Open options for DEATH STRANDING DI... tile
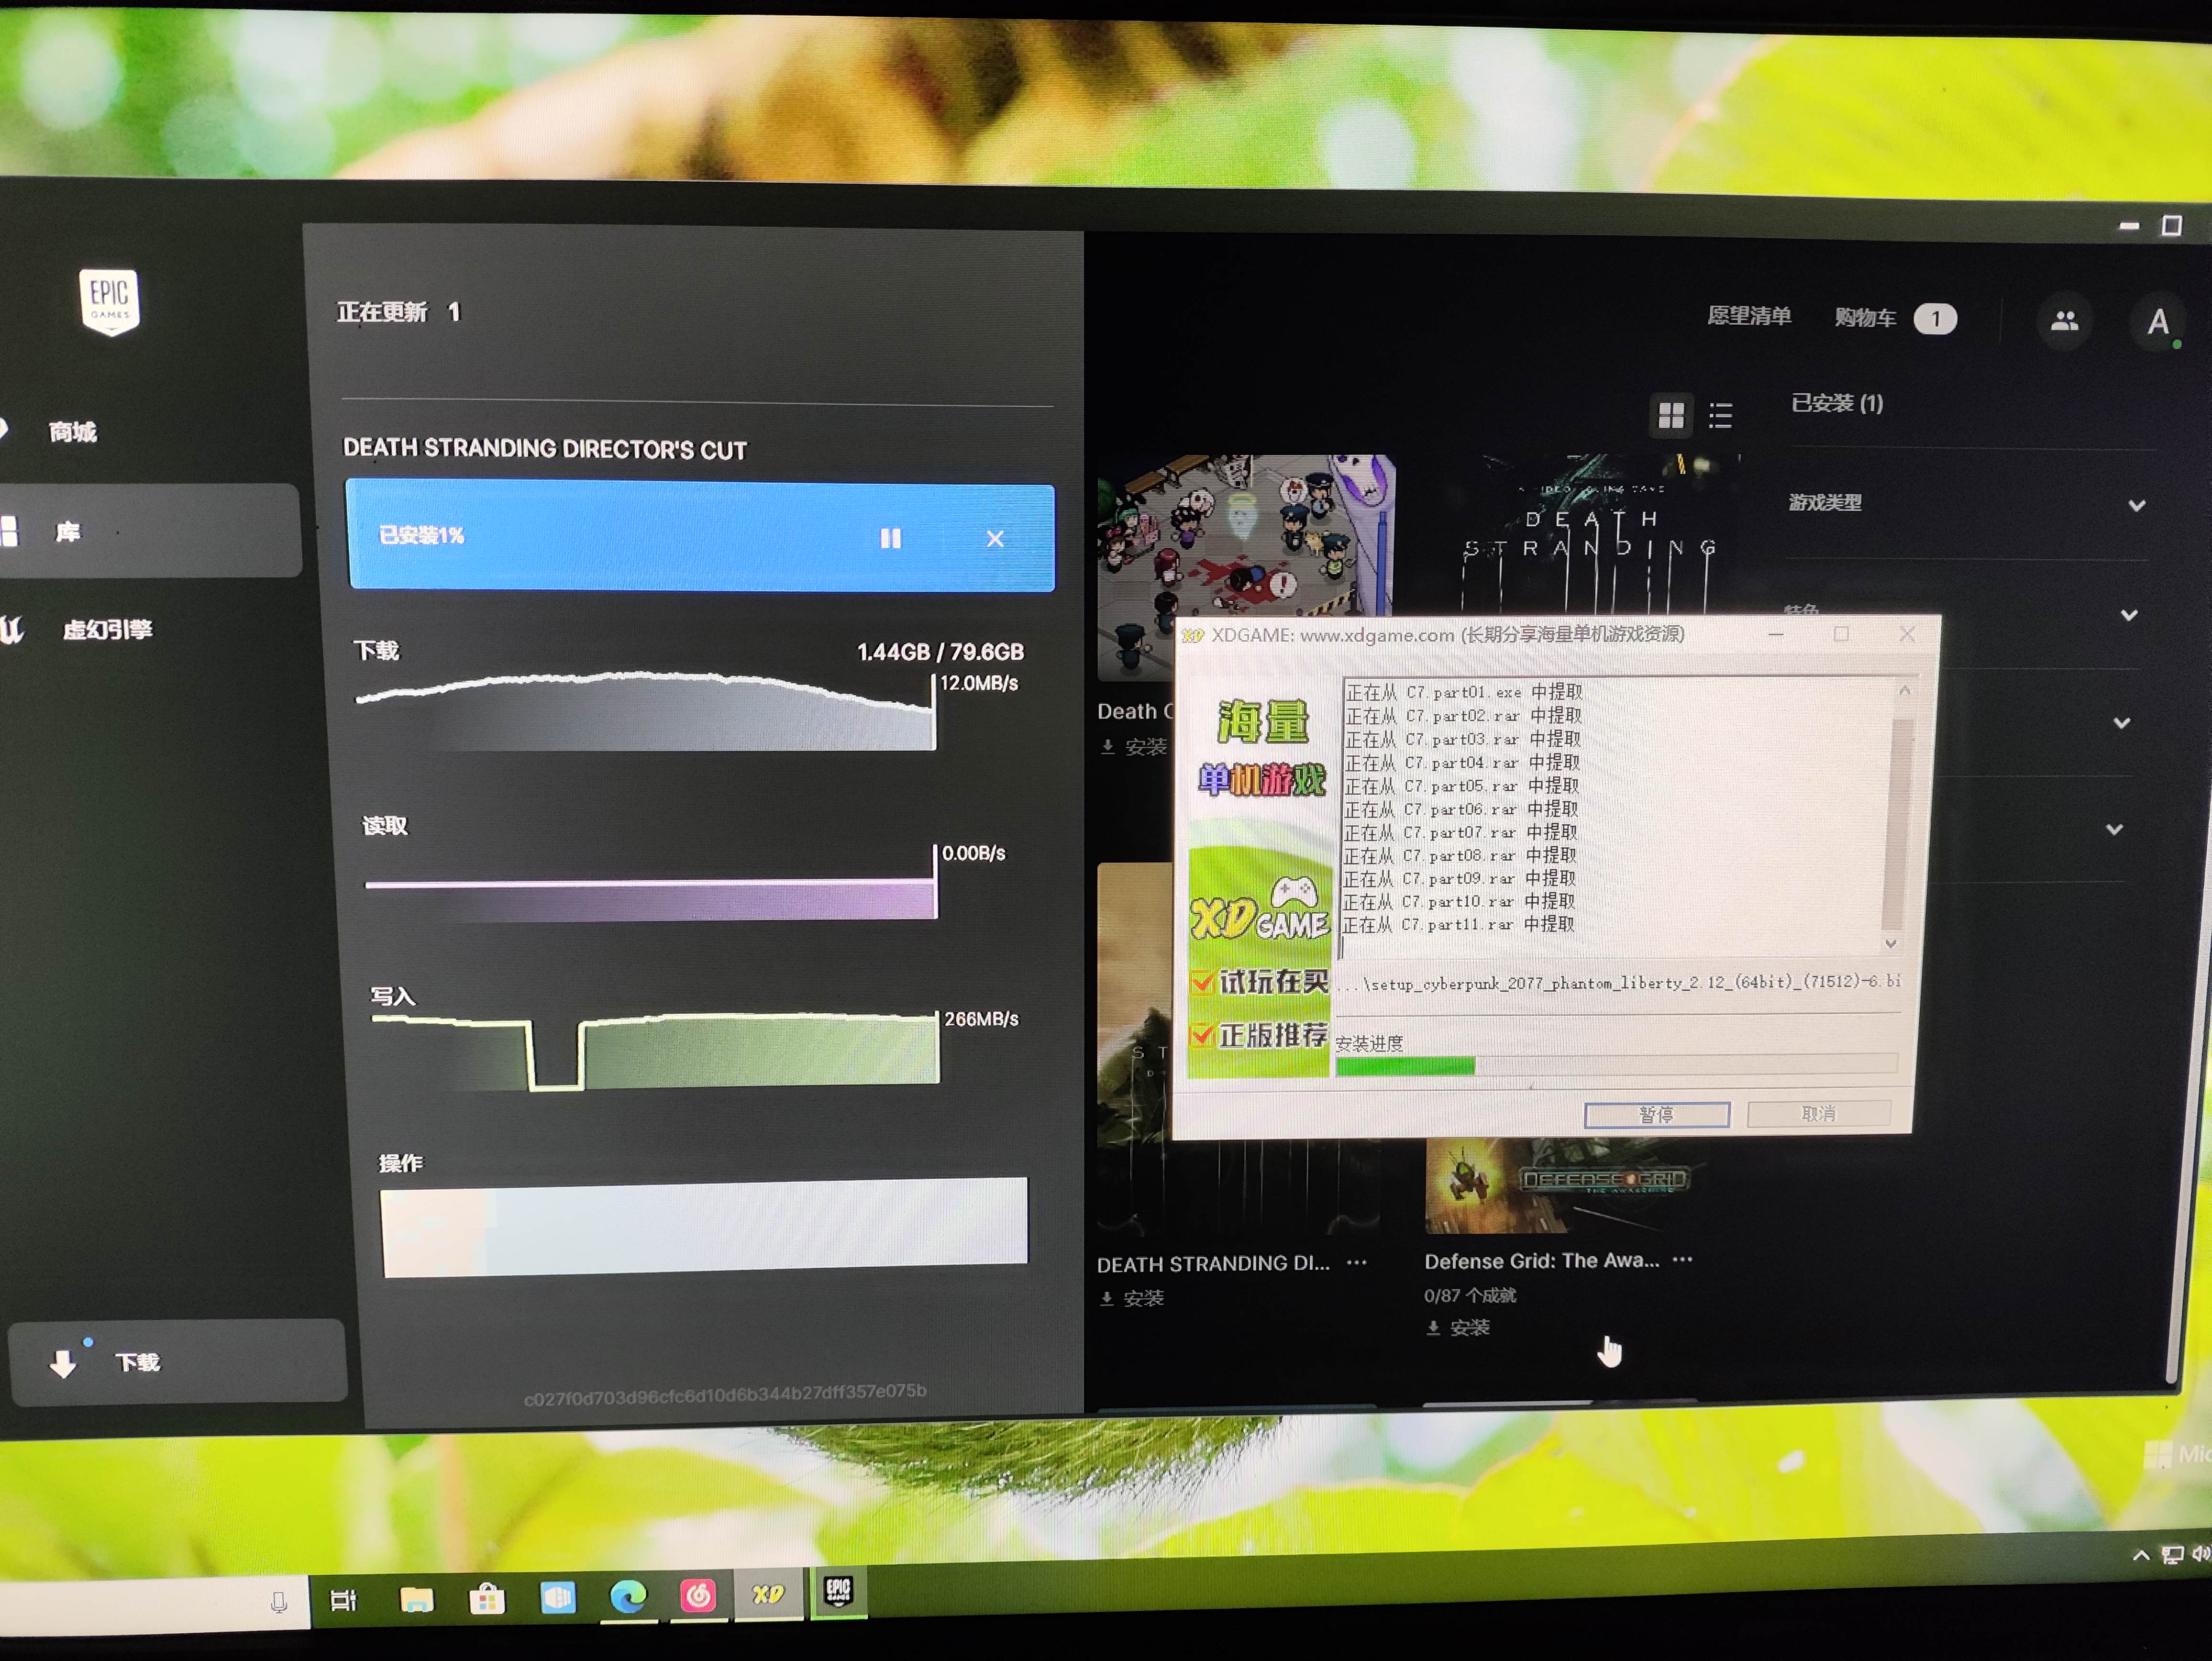 1356,1262
